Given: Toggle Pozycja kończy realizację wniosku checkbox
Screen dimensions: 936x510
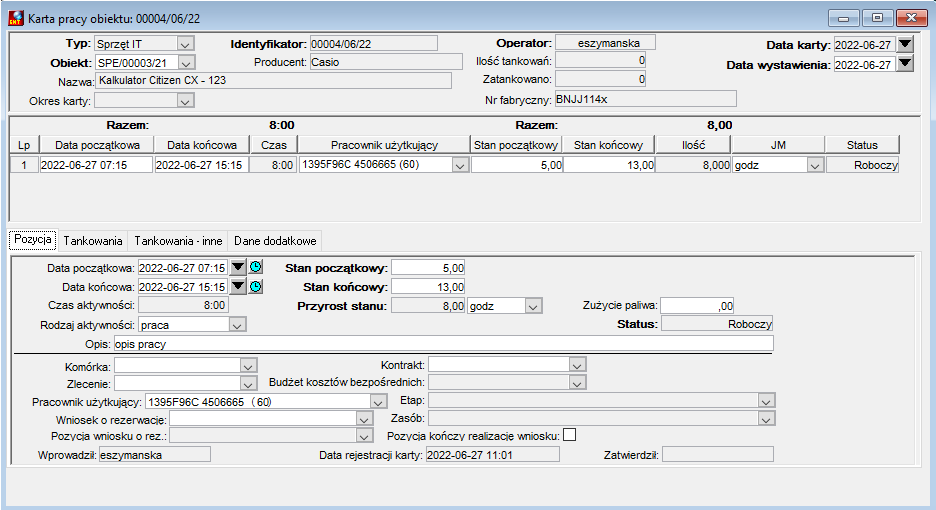Looking at the screenshot, I should pos(569,435).
